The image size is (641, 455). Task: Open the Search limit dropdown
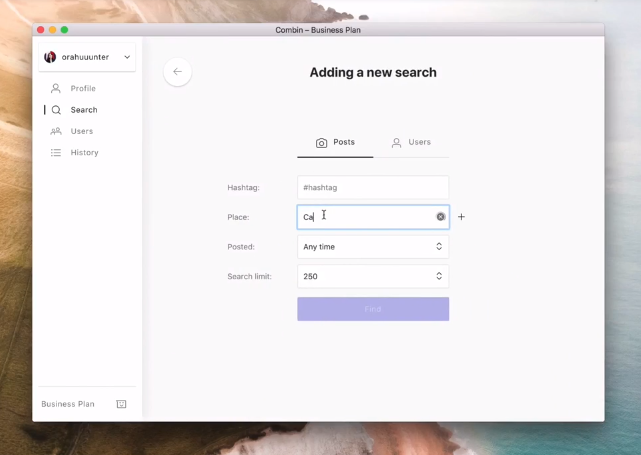tap(372, 276)
